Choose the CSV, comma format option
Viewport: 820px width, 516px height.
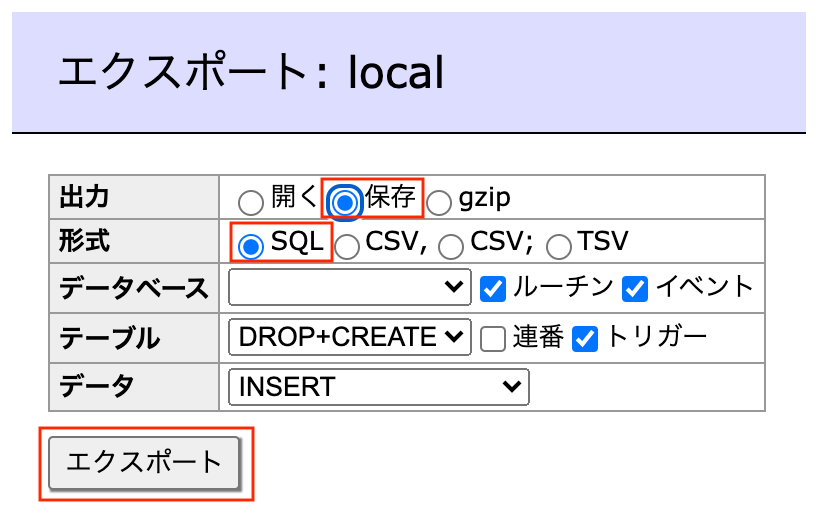[x=347, y=246]
